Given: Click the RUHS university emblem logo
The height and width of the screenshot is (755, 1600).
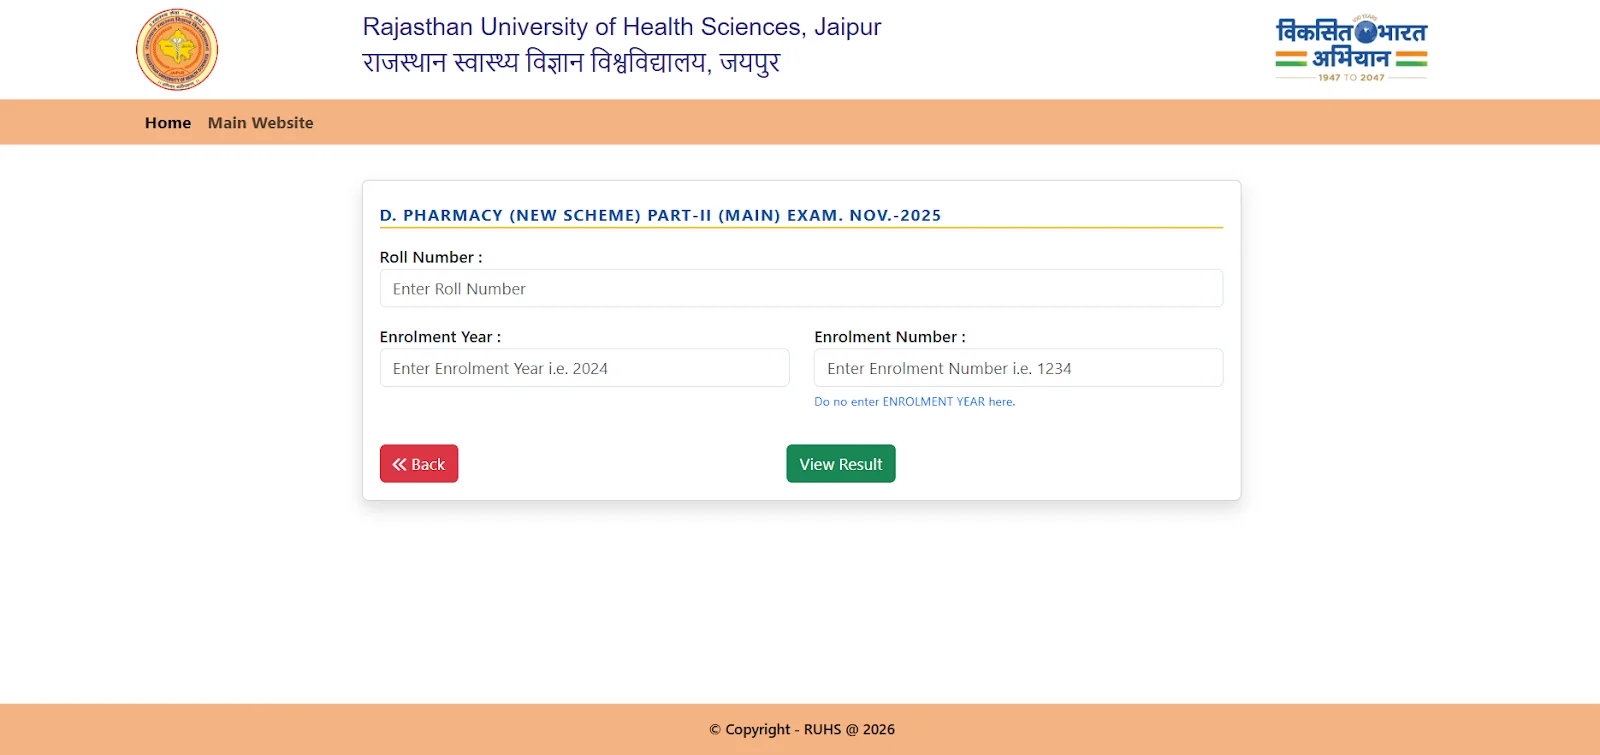Looking at the screenshot, I should (x=177, y=50).
